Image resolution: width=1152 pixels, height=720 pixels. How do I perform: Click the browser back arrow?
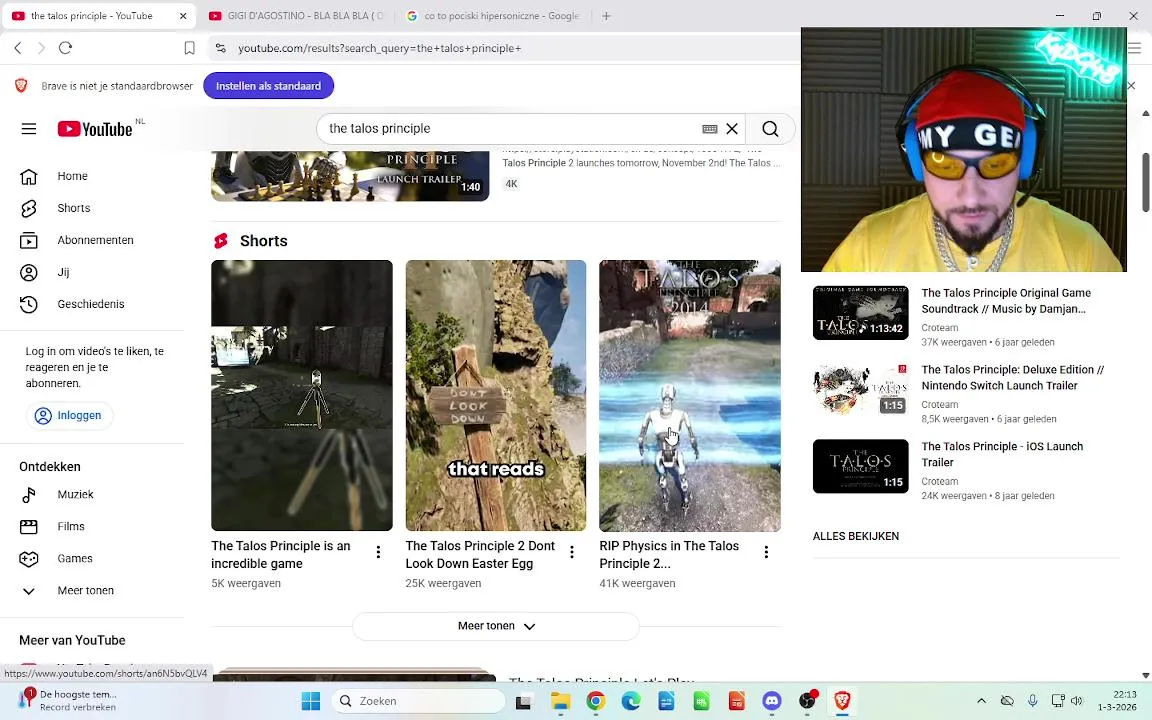(18, 48)
